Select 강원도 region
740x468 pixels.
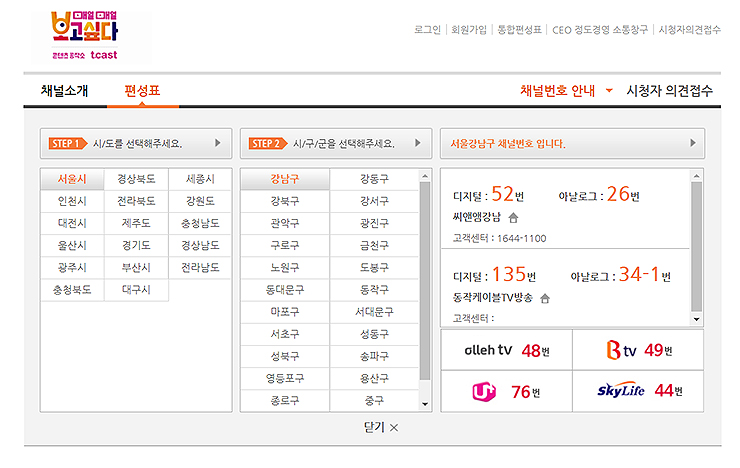200,201
